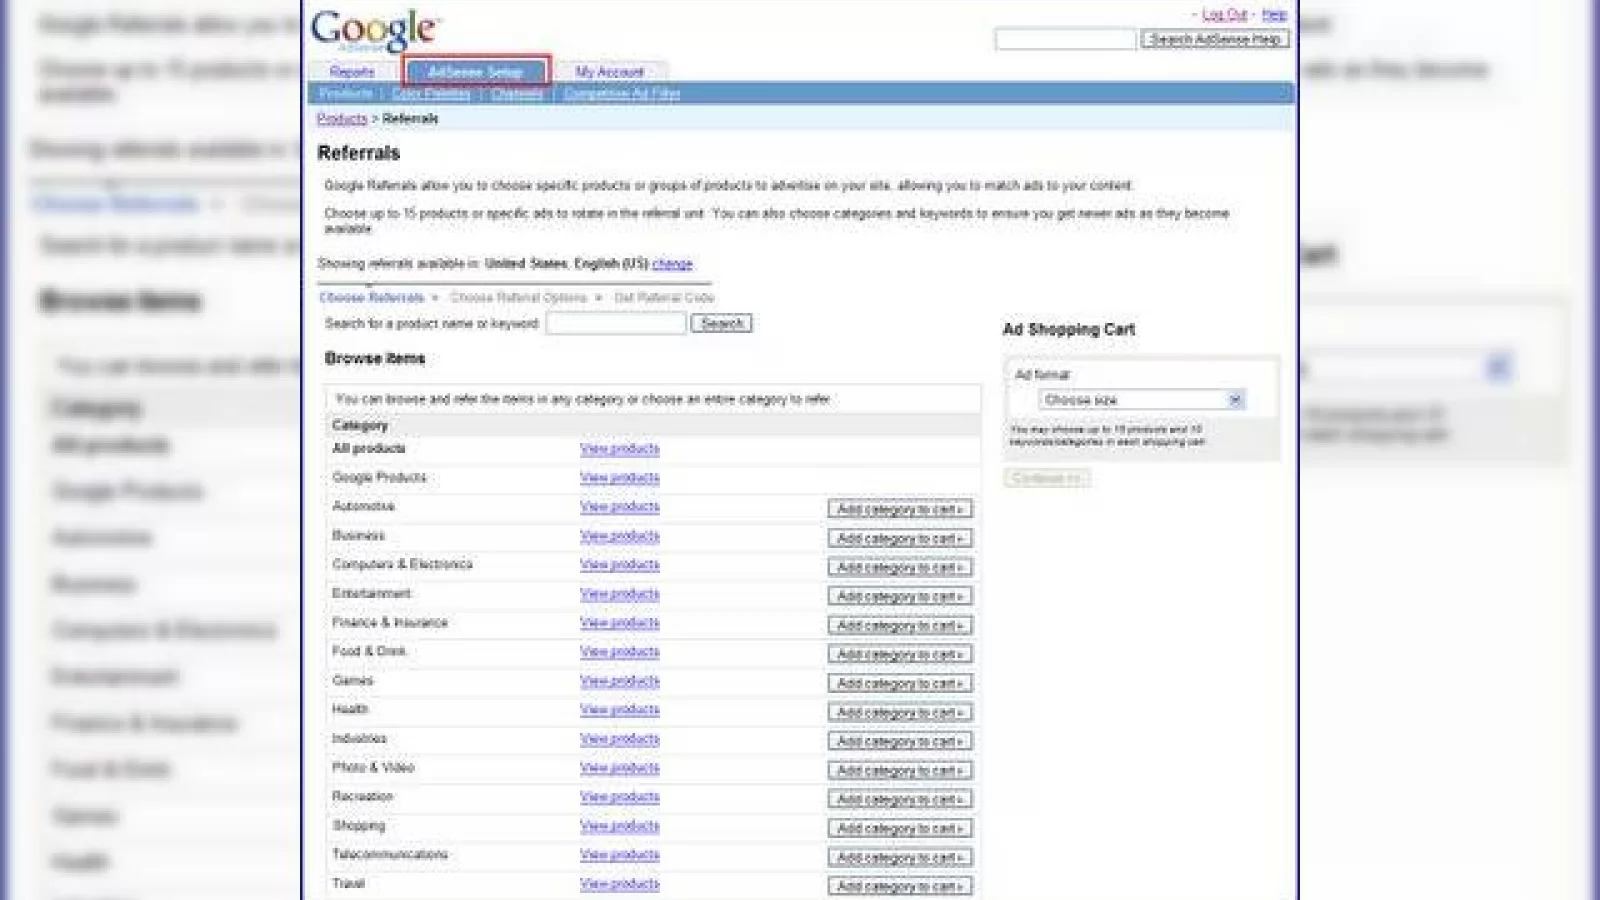Image resolution: width=1600 pixels, height=900 pixels.
Task: Add Finance & Insurance category to cart
Action: click(900, 626)
